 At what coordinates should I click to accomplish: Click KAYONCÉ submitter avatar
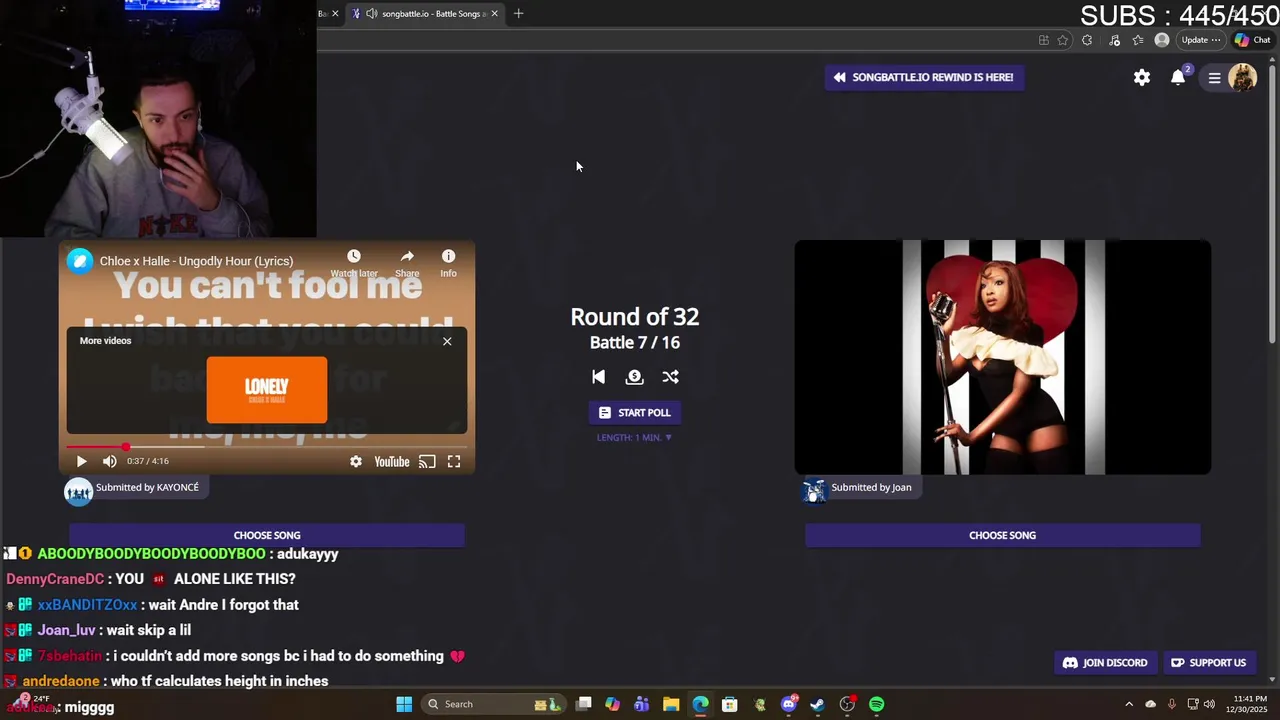coord(78,490)
